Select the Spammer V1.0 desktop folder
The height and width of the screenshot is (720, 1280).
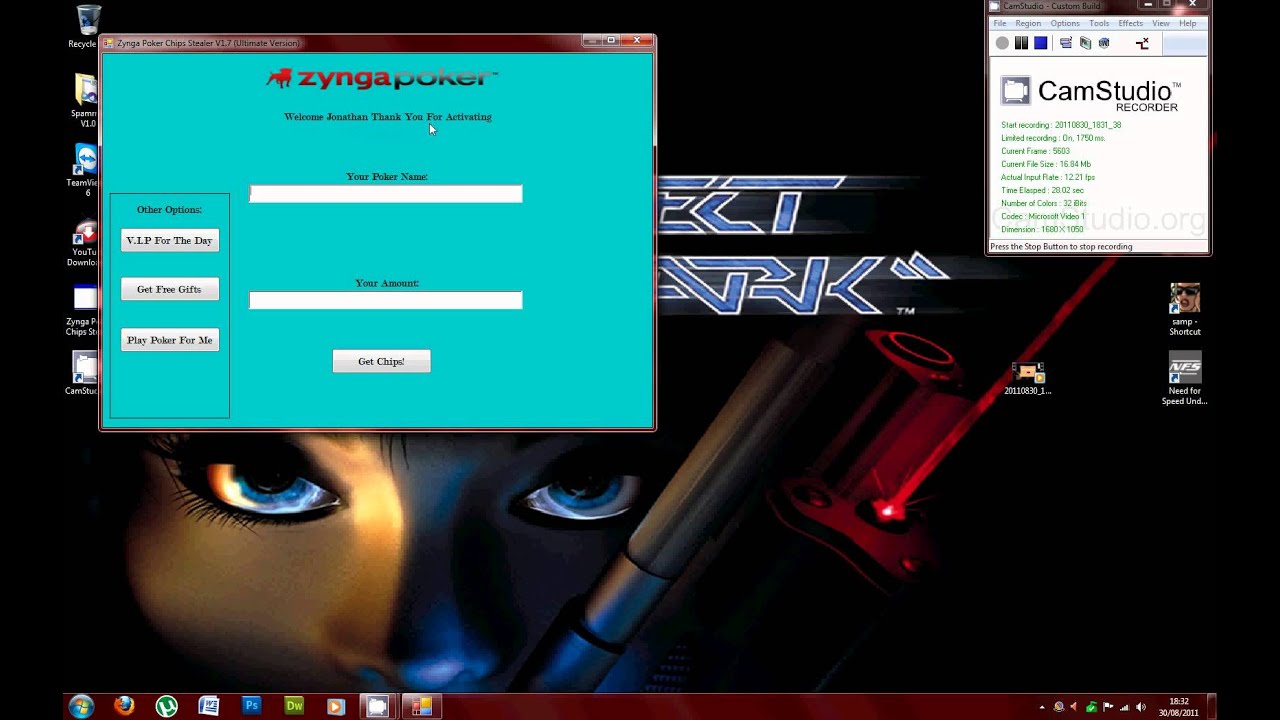click(x=86, y=100)
